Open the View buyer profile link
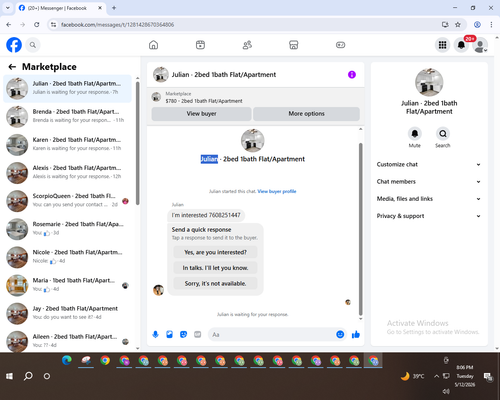This screenshot has width=500, height=400. click(x=277, y=191)
